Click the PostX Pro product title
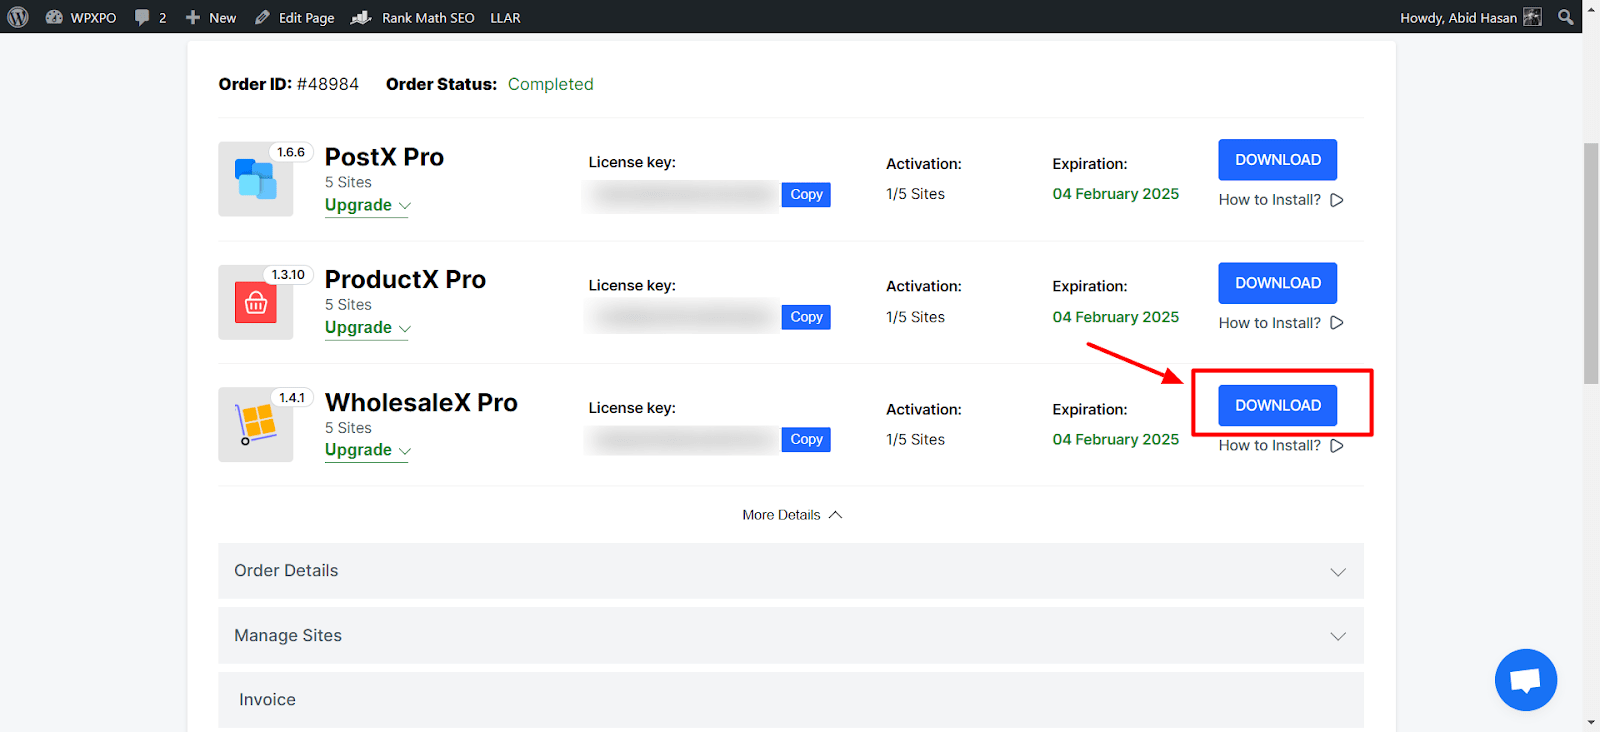This screenshot has height=732, width=1600. [x=384, y=157]
